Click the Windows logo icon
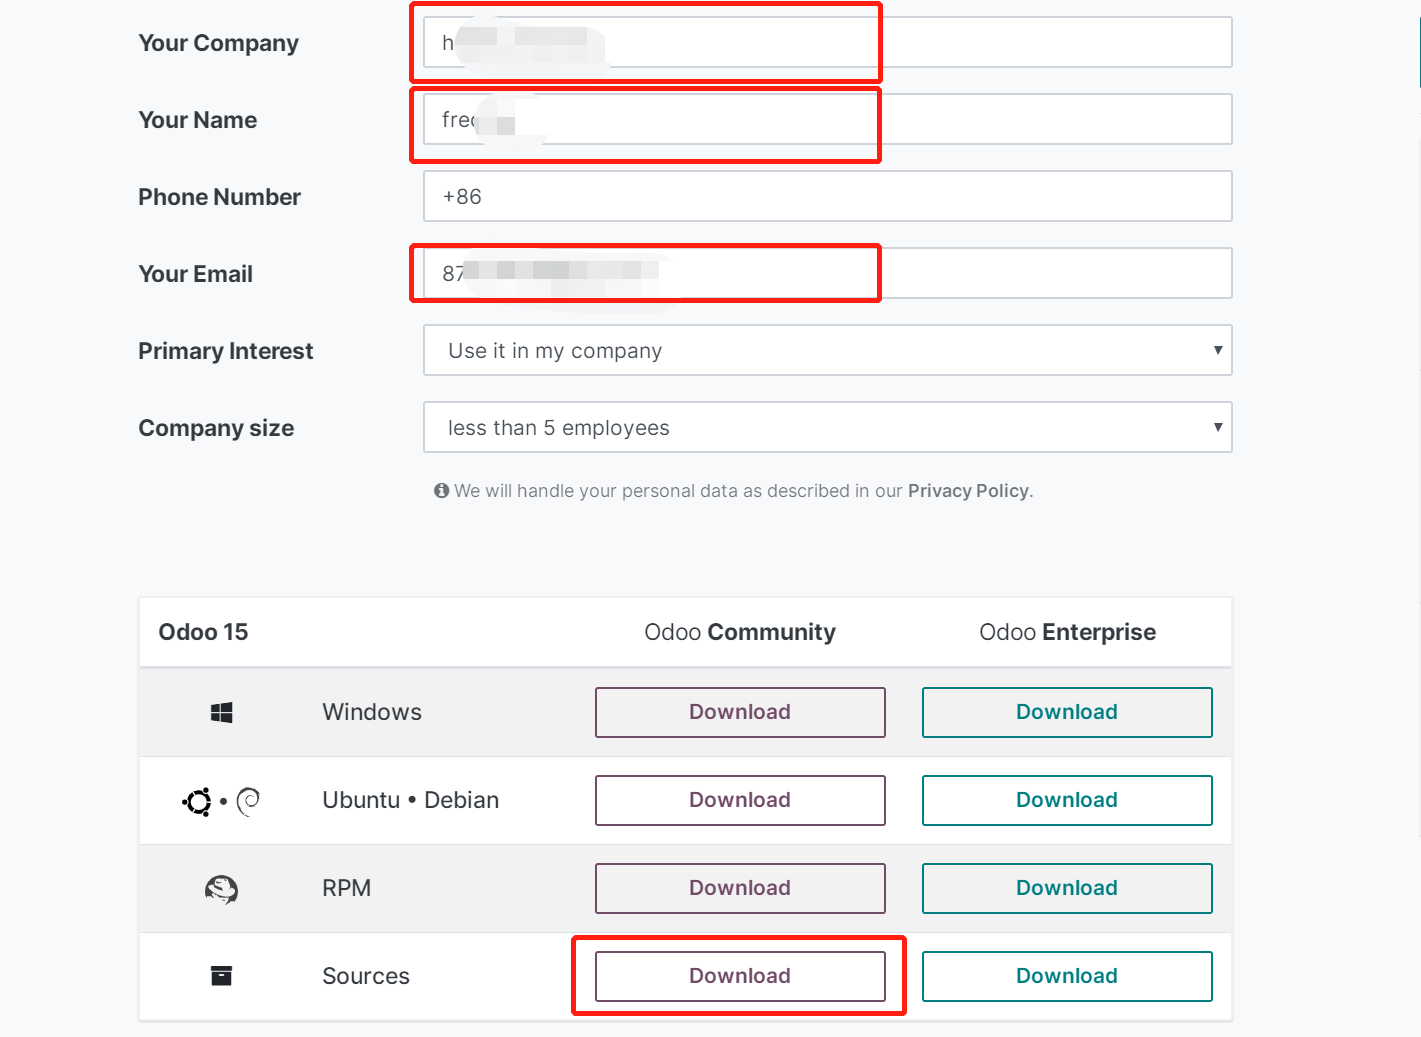Viewport: 1421px width, 1037px height. pyautogui.click(x=221, y=712)
